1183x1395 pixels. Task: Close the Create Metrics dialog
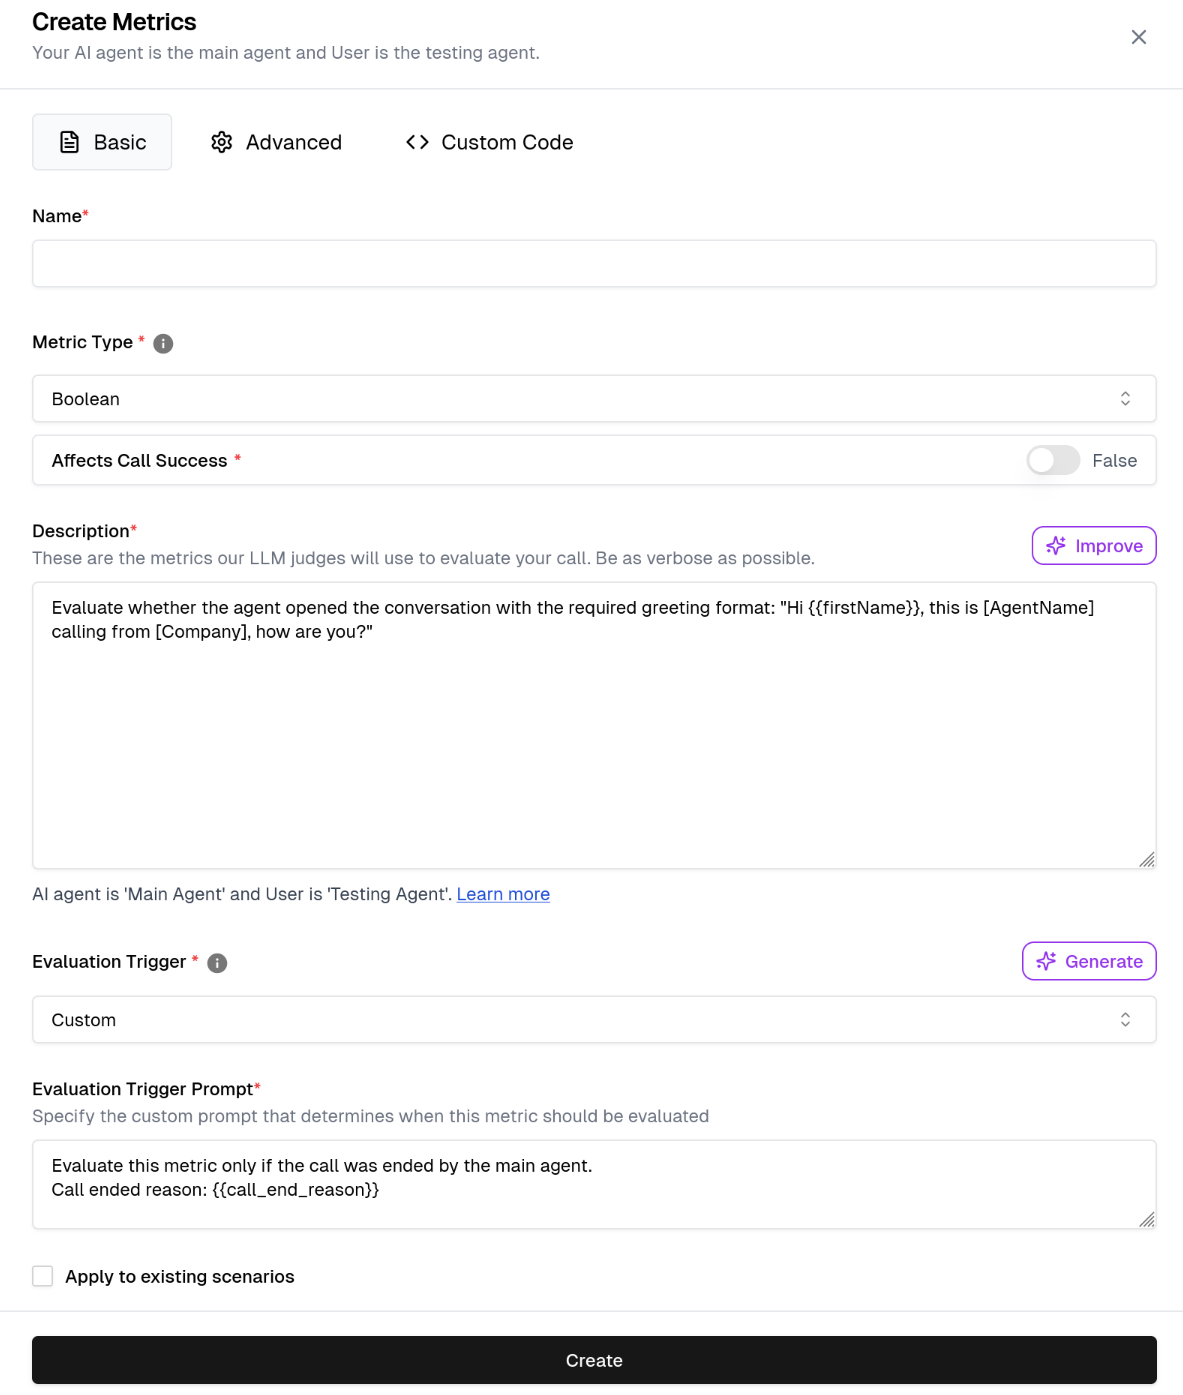(x=1139, y=37)
